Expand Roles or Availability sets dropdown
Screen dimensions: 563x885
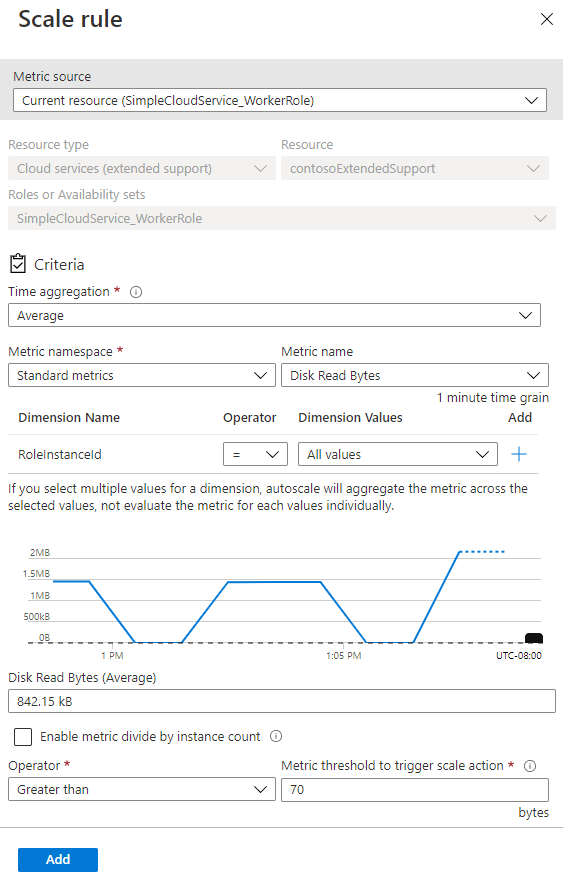tap(282, 218)
